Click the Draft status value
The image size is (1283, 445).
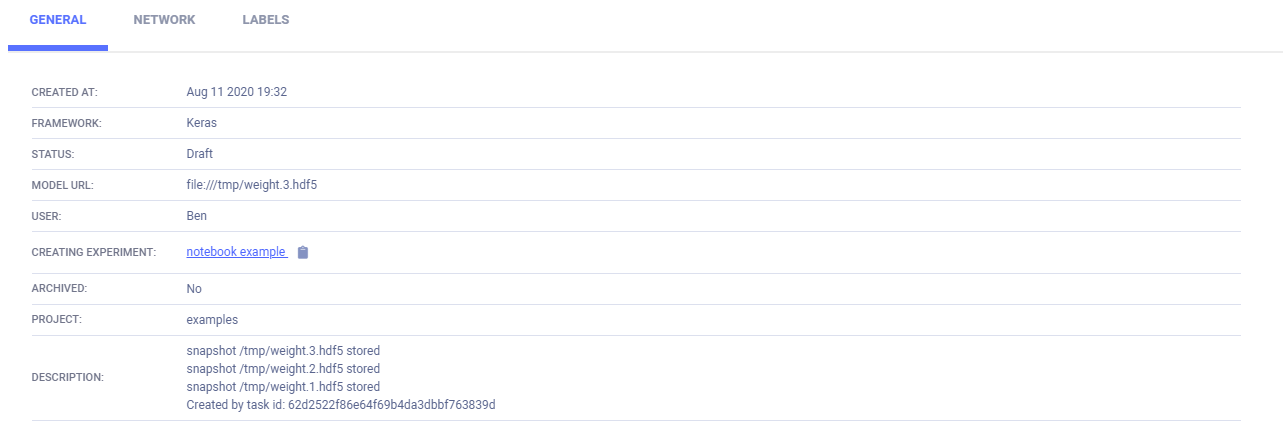coord(200,154)
